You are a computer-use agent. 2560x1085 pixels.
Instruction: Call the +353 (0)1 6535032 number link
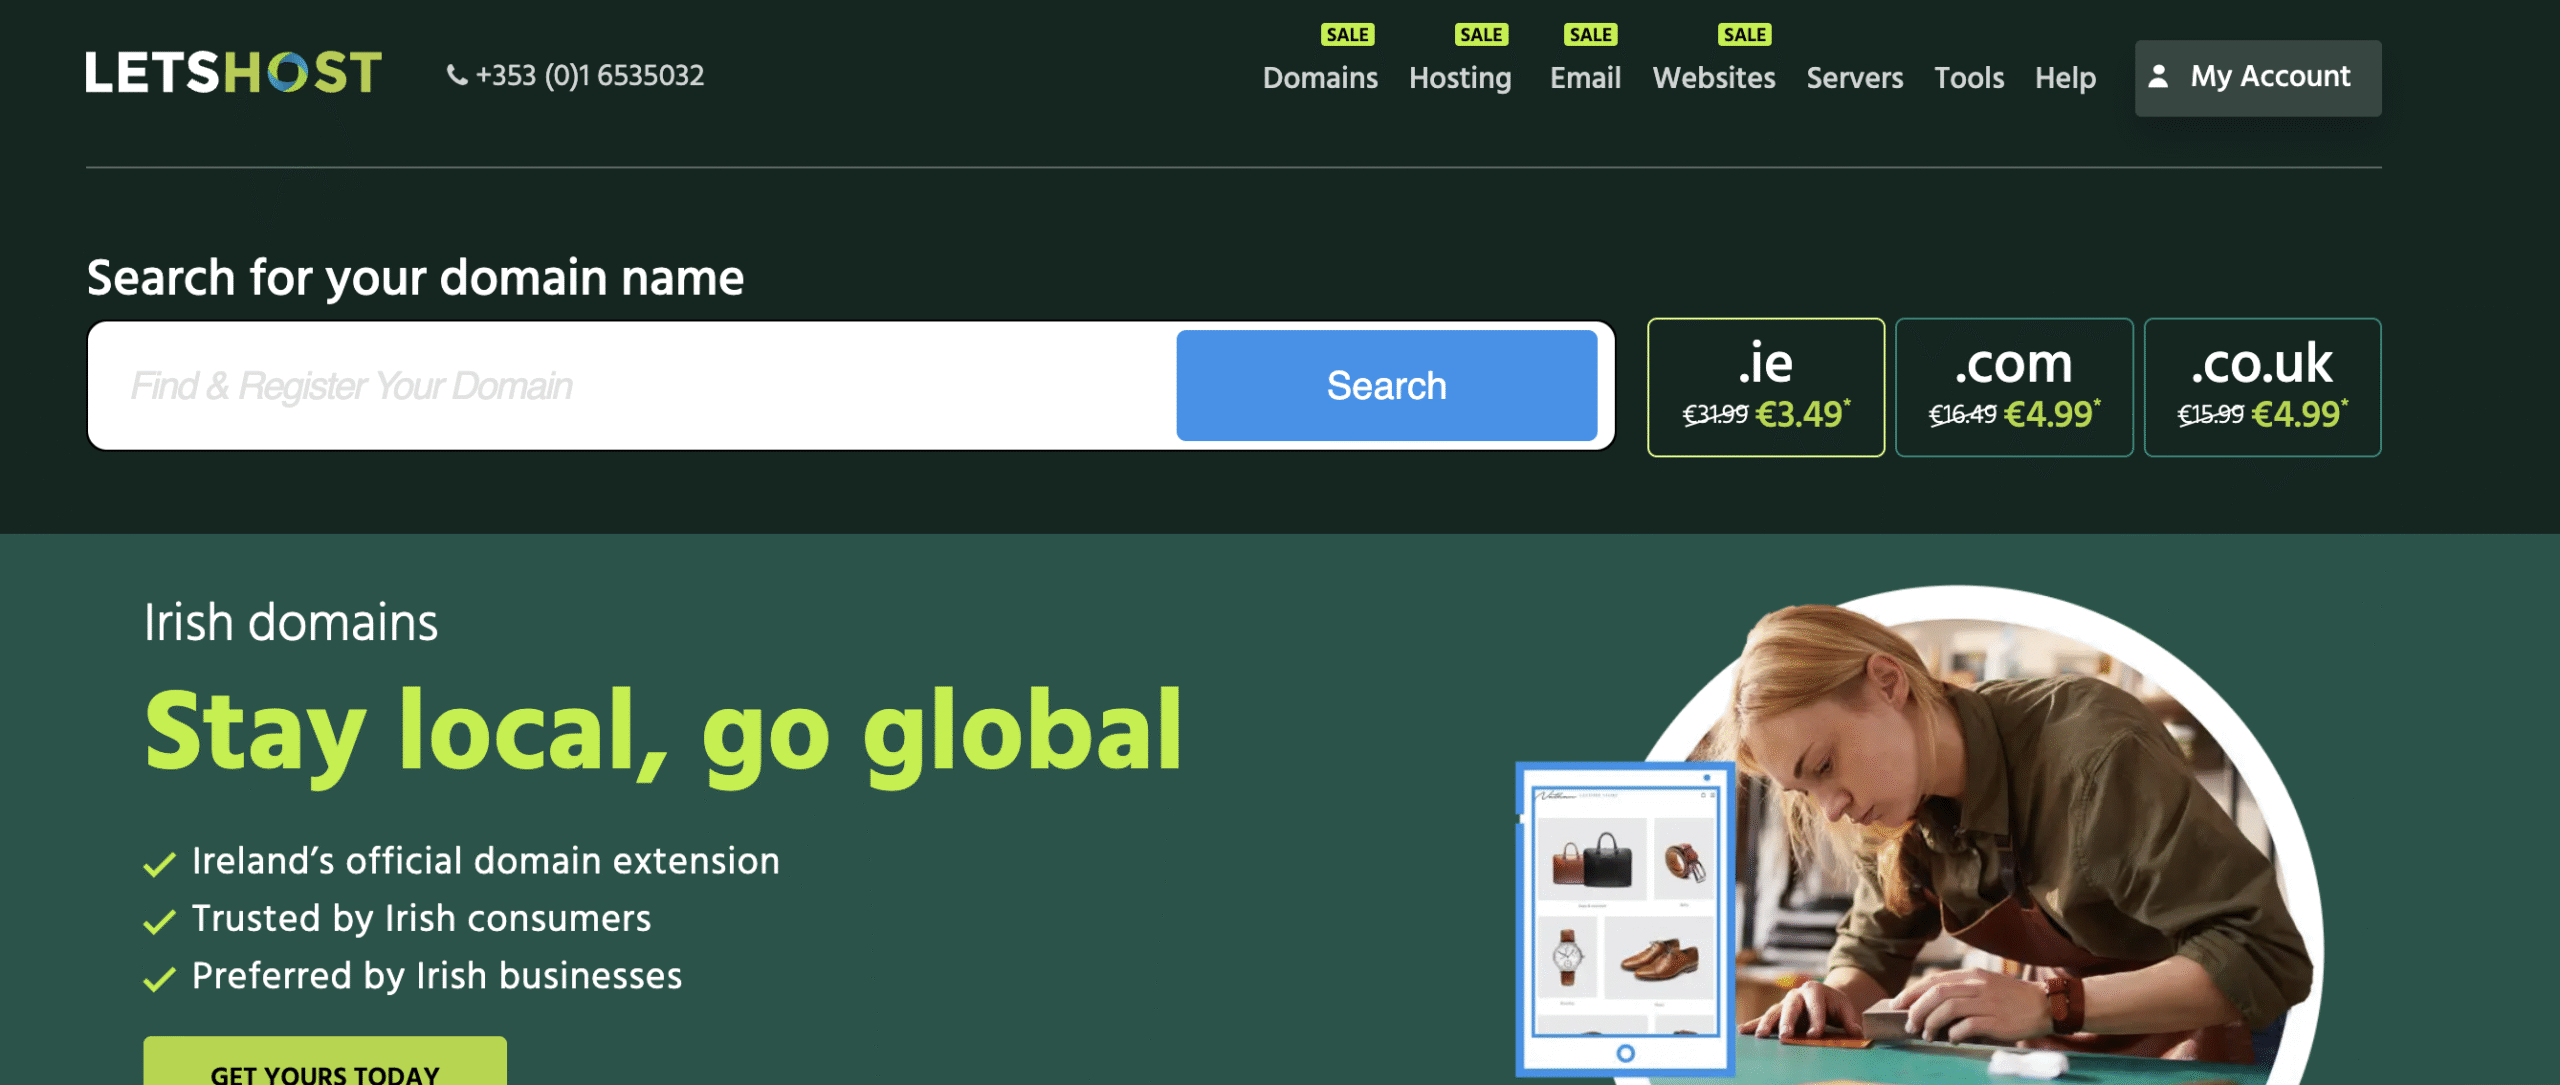pos(589,76)
